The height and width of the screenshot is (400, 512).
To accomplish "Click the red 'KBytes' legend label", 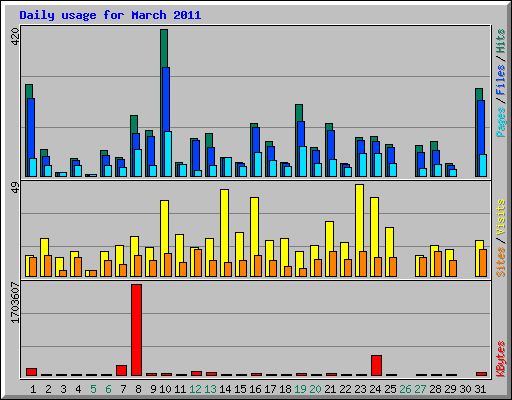I will pos(500,359).
